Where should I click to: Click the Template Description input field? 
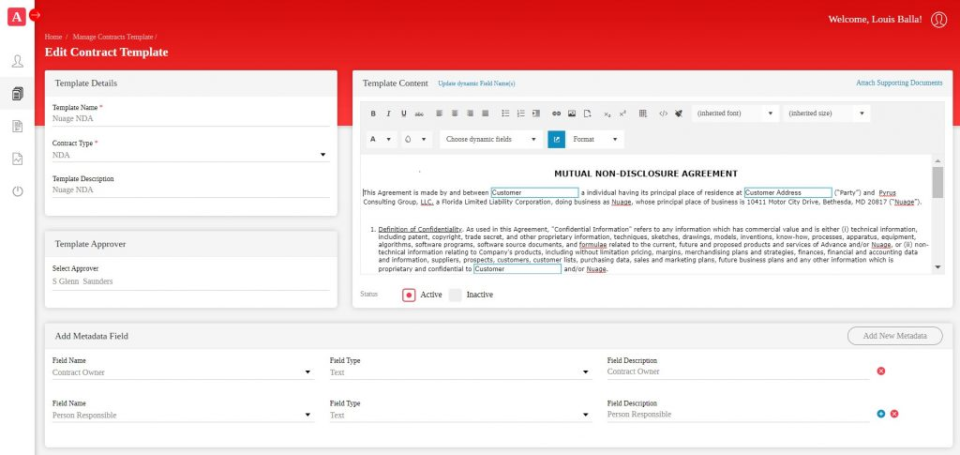tap(190, 190)
